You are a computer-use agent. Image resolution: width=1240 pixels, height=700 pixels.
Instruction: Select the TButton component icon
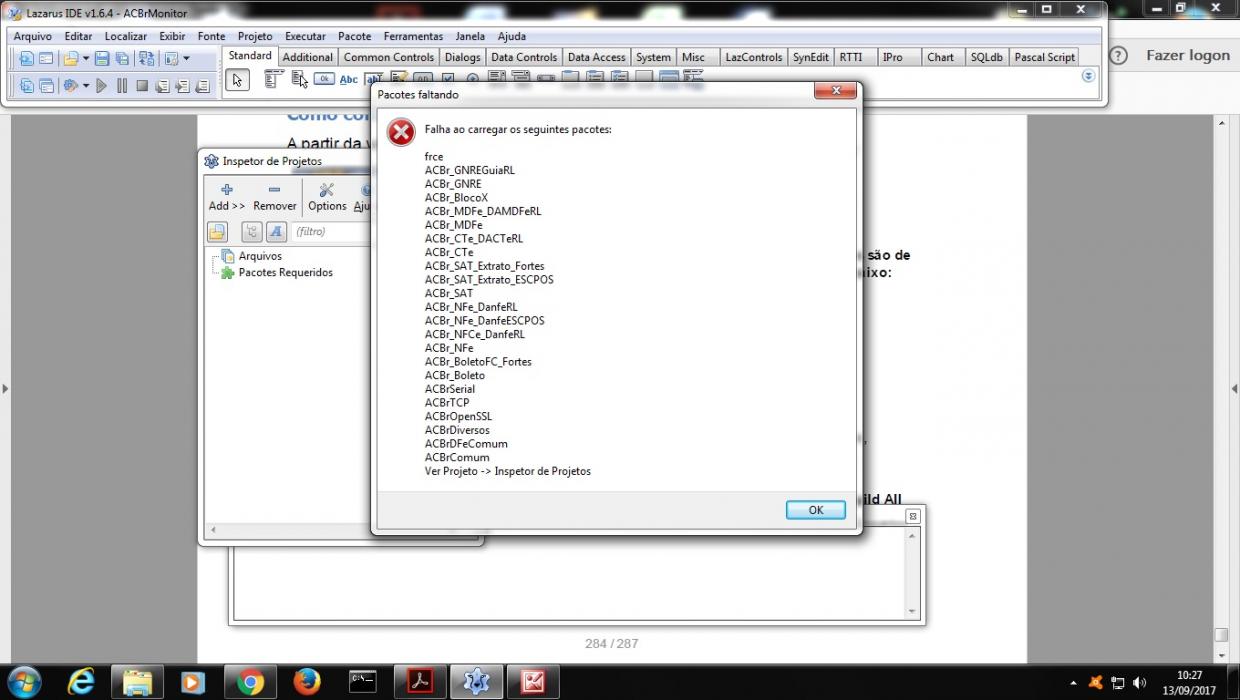tap(324, 79)
